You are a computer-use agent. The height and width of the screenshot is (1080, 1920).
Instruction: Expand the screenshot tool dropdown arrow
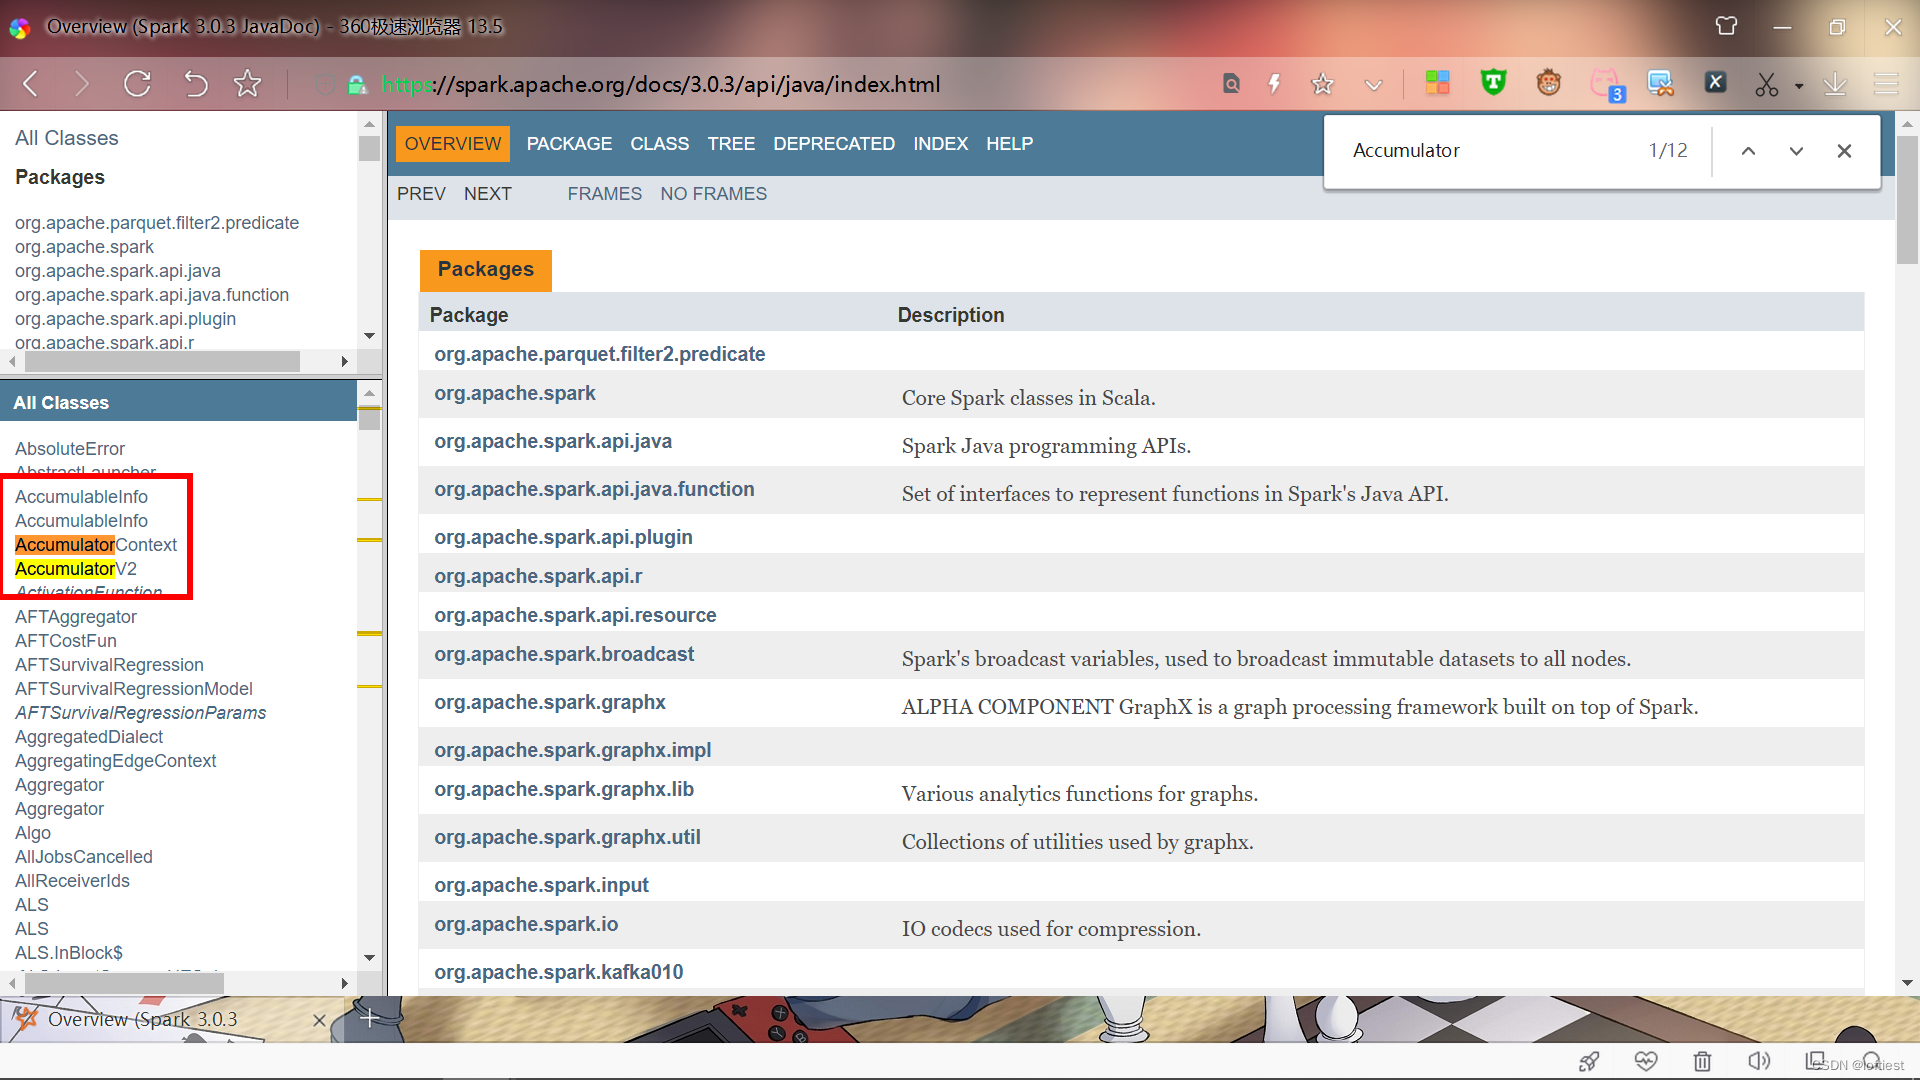[x=1800, y=87]
